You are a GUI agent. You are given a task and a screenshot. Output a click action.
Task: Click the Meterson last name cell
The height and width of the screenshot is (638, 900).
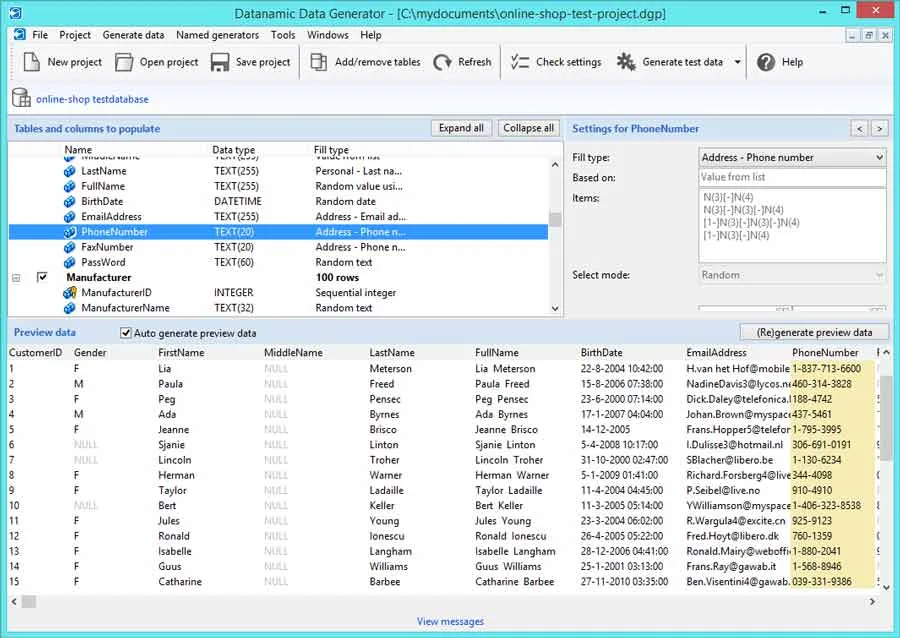point(390,368)
